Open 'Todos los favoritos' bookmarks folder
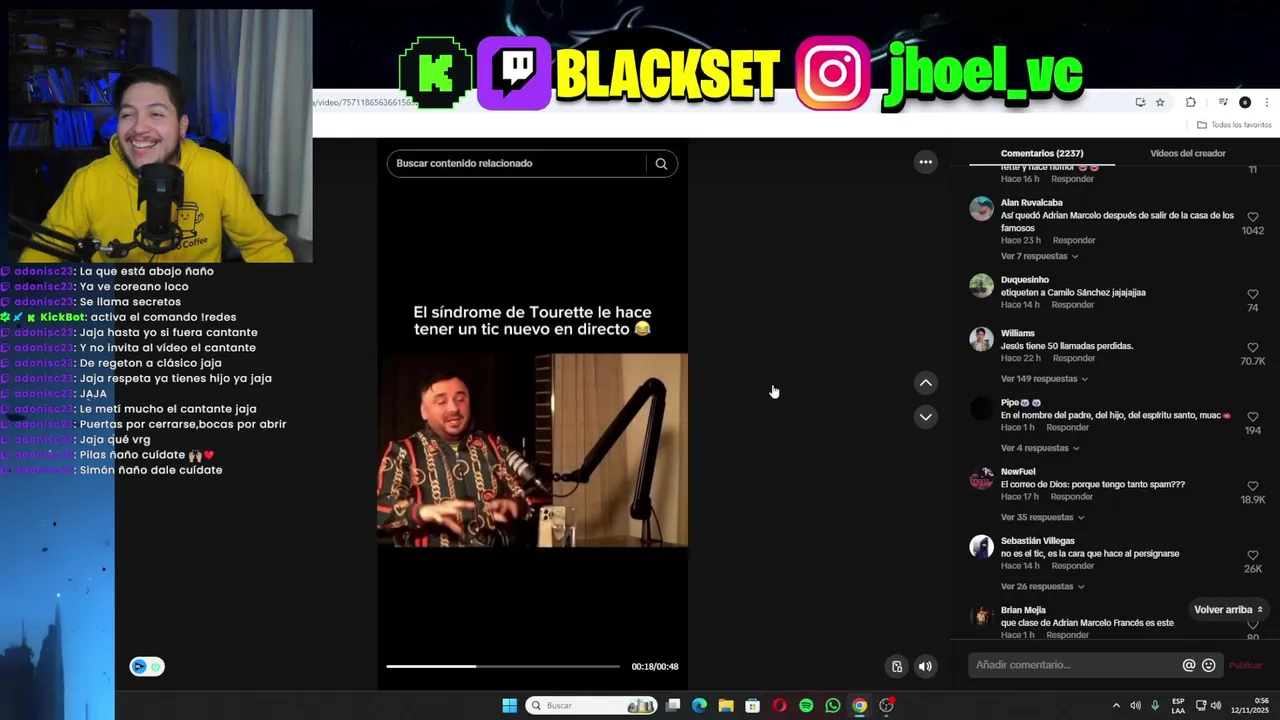The height and width of the screenshot is (720, 1280). tap(1235, 125)
